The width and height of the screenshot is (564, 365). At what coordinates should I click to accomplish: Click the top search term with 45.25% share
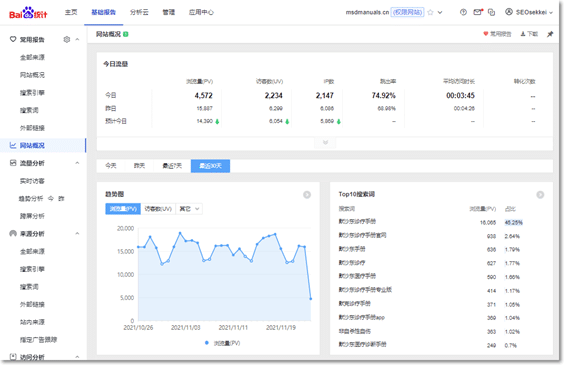pyautogui.click(x=357, y=222)
